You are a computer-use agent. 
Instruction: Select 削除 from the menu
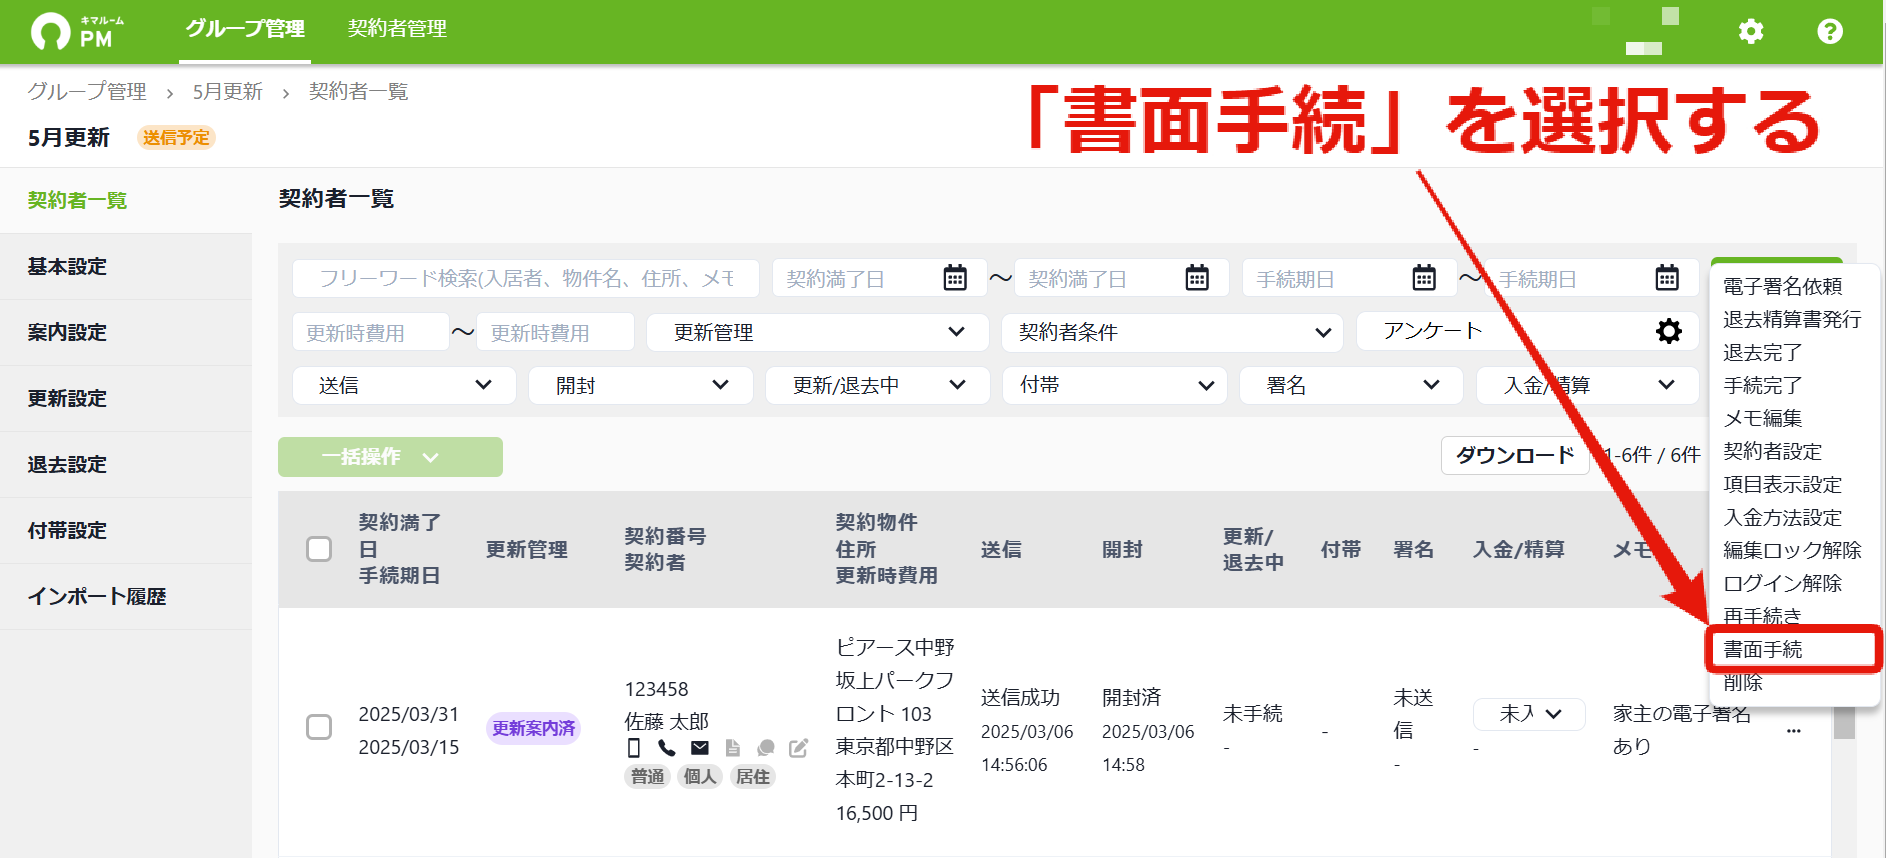pos(1742,683)
